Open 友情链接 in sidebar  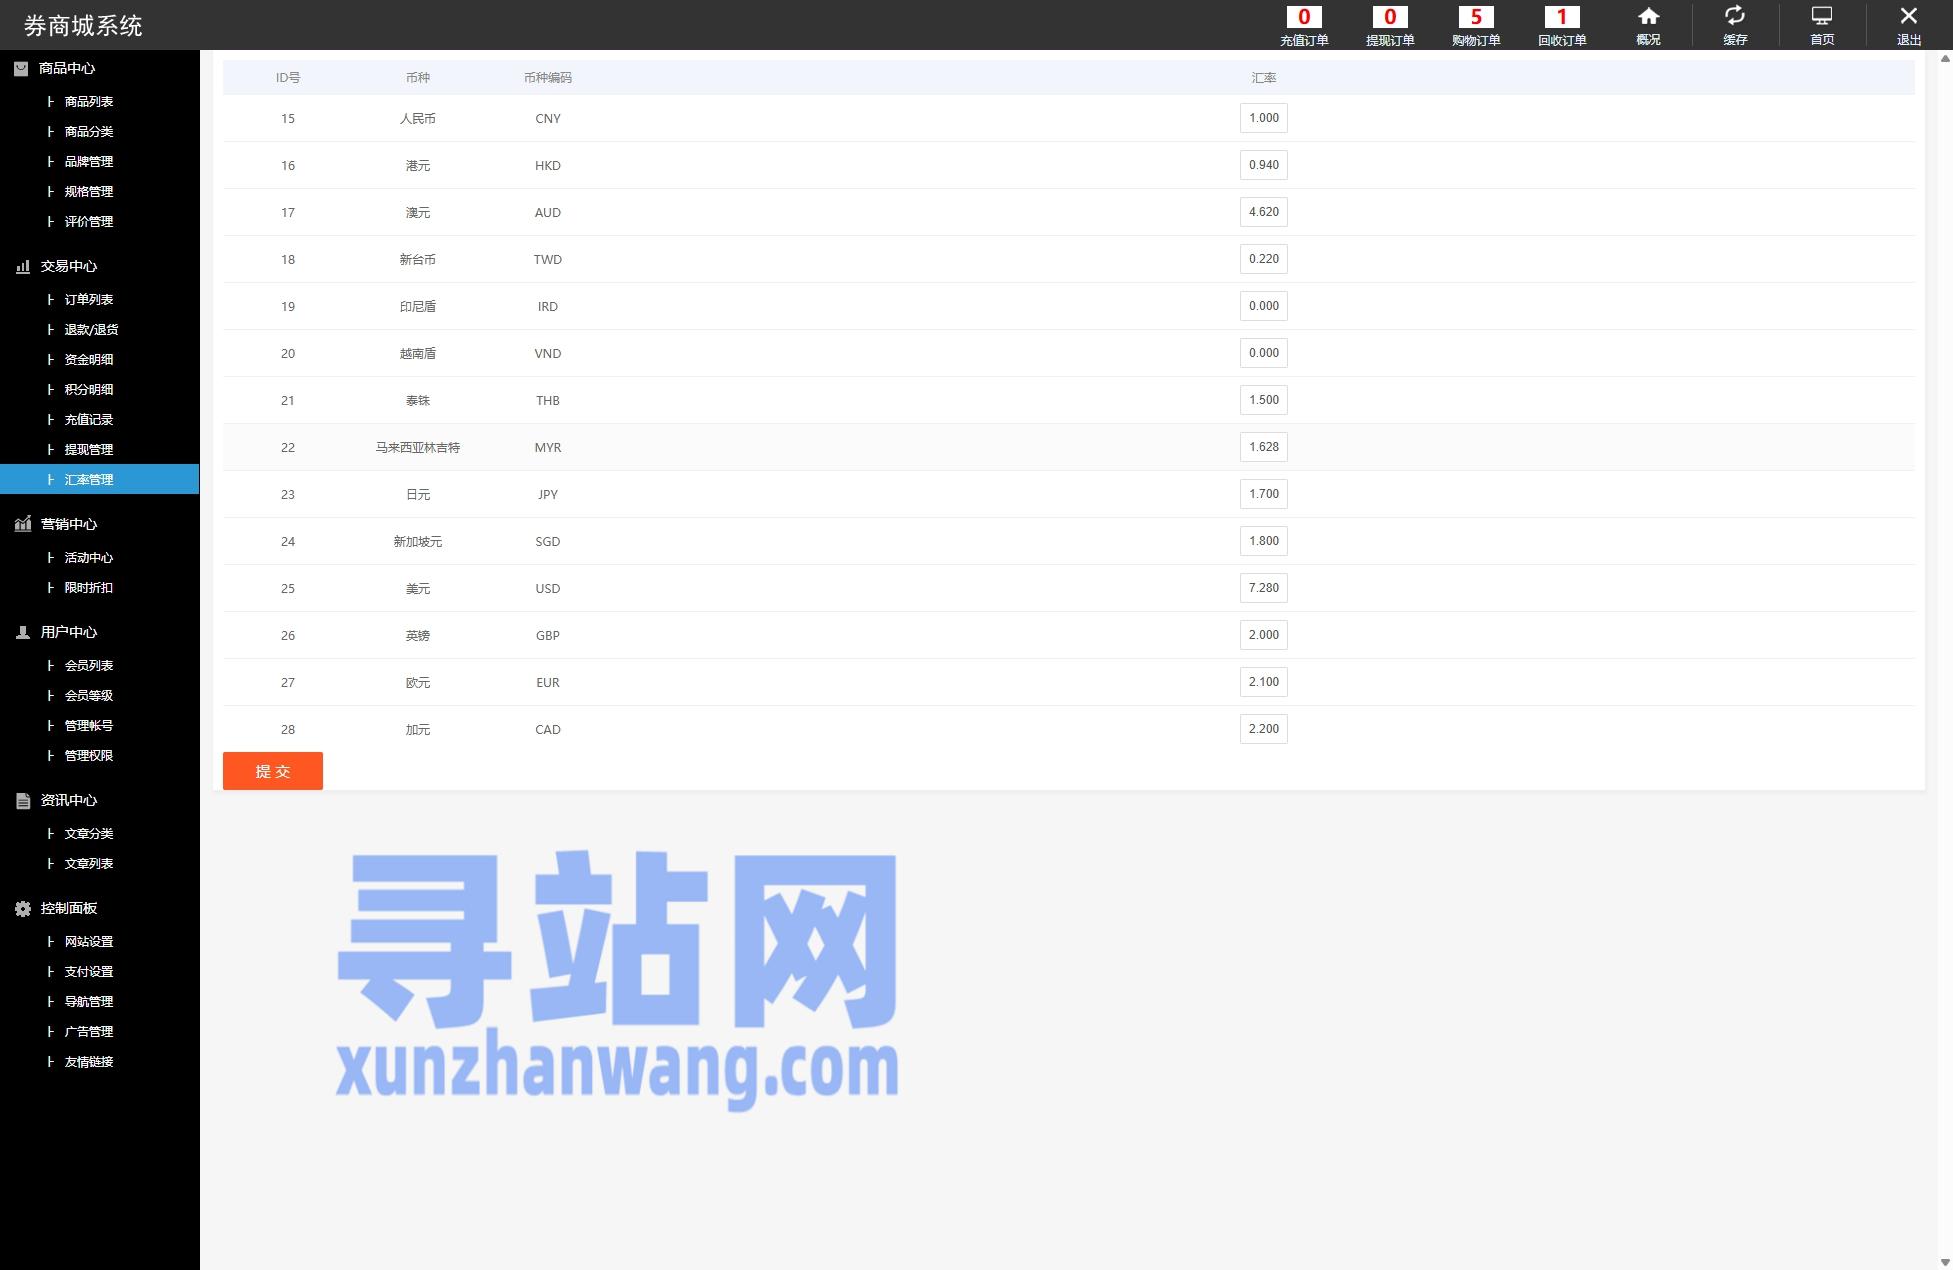(89, 1062)
